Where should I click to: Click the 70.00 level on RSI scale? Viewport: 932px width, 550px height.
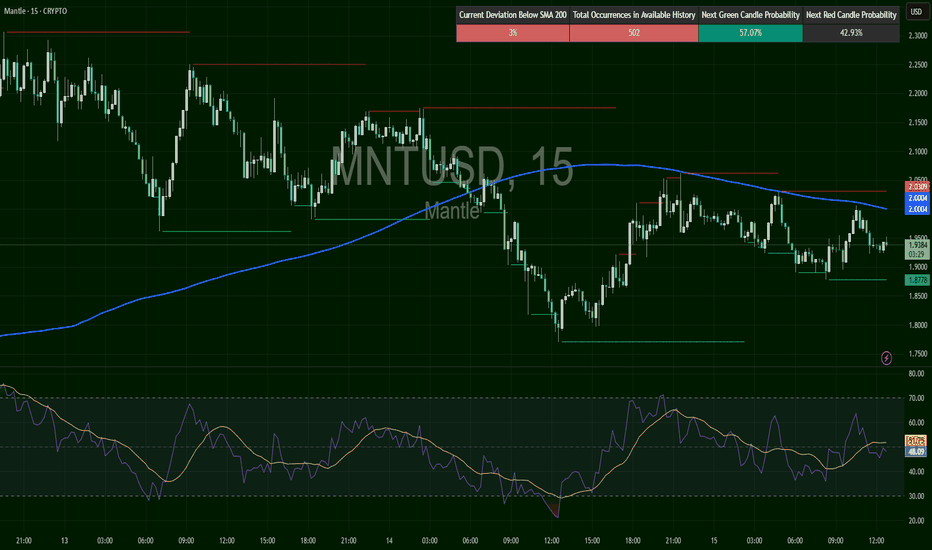pos(917,398)
